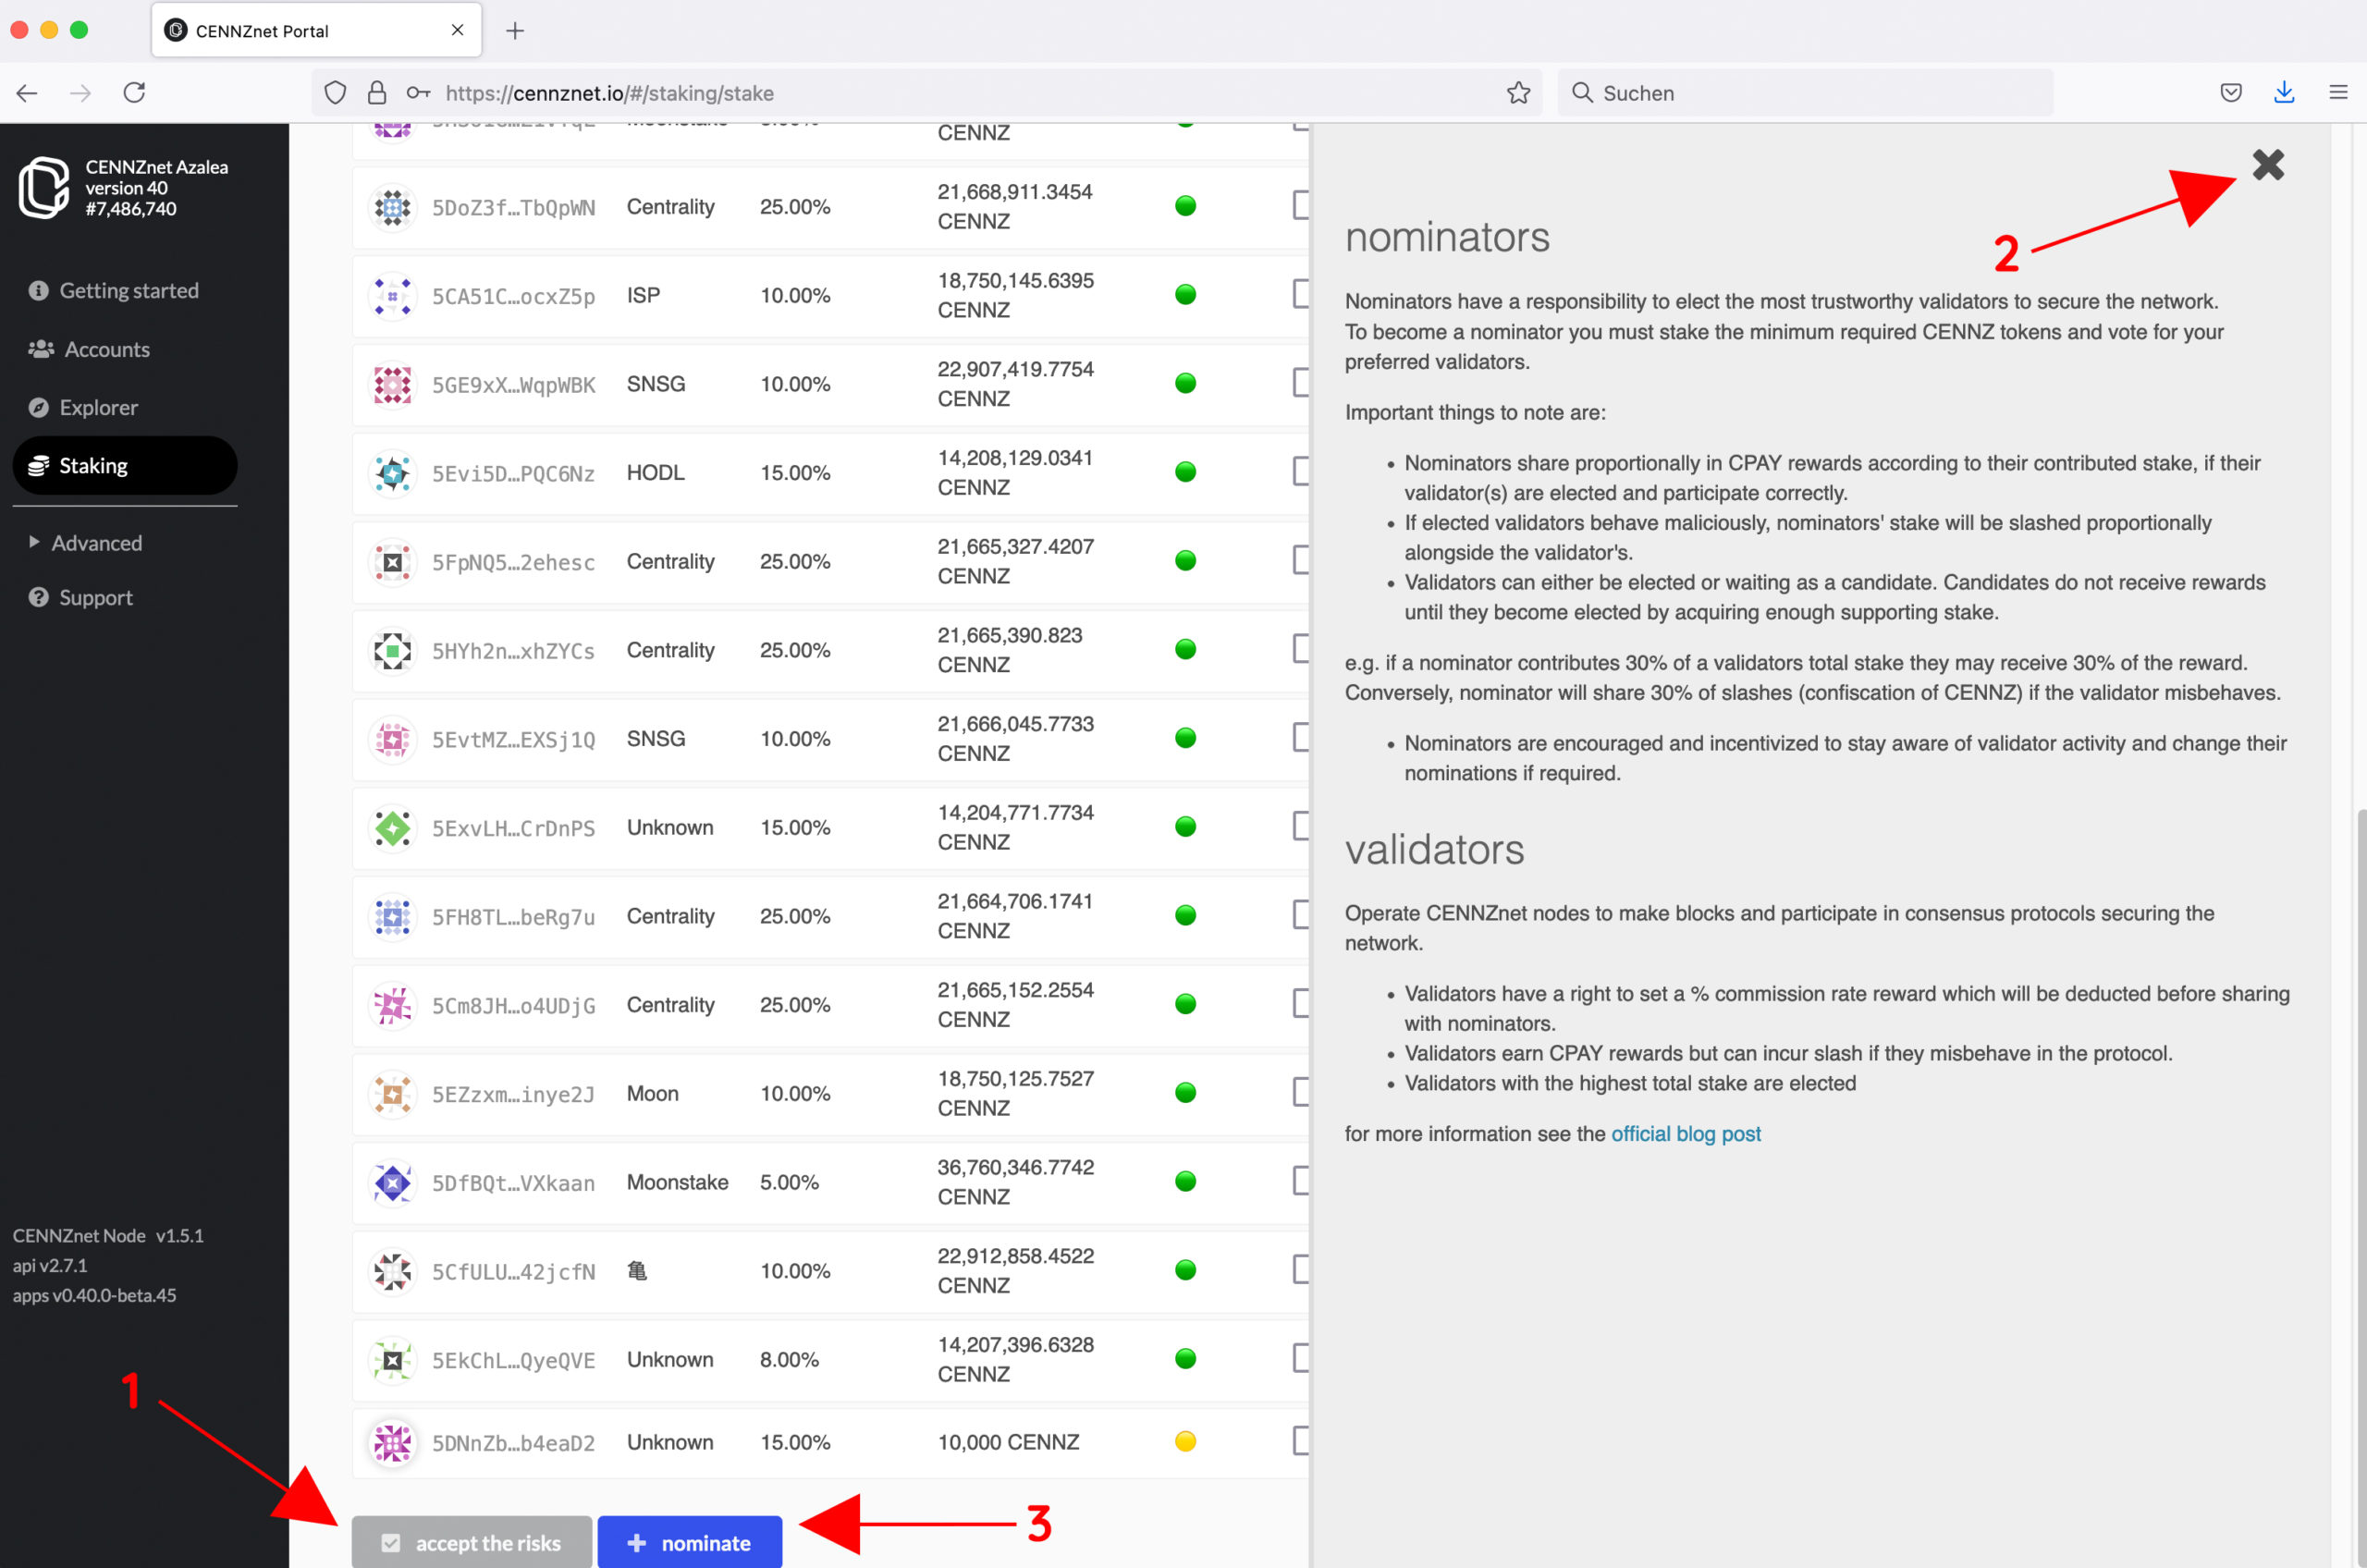Click the 36,760,346.7742 CENNZ stake value
This screenshot has width=2367, height=1568.
click(1015, 1181)
